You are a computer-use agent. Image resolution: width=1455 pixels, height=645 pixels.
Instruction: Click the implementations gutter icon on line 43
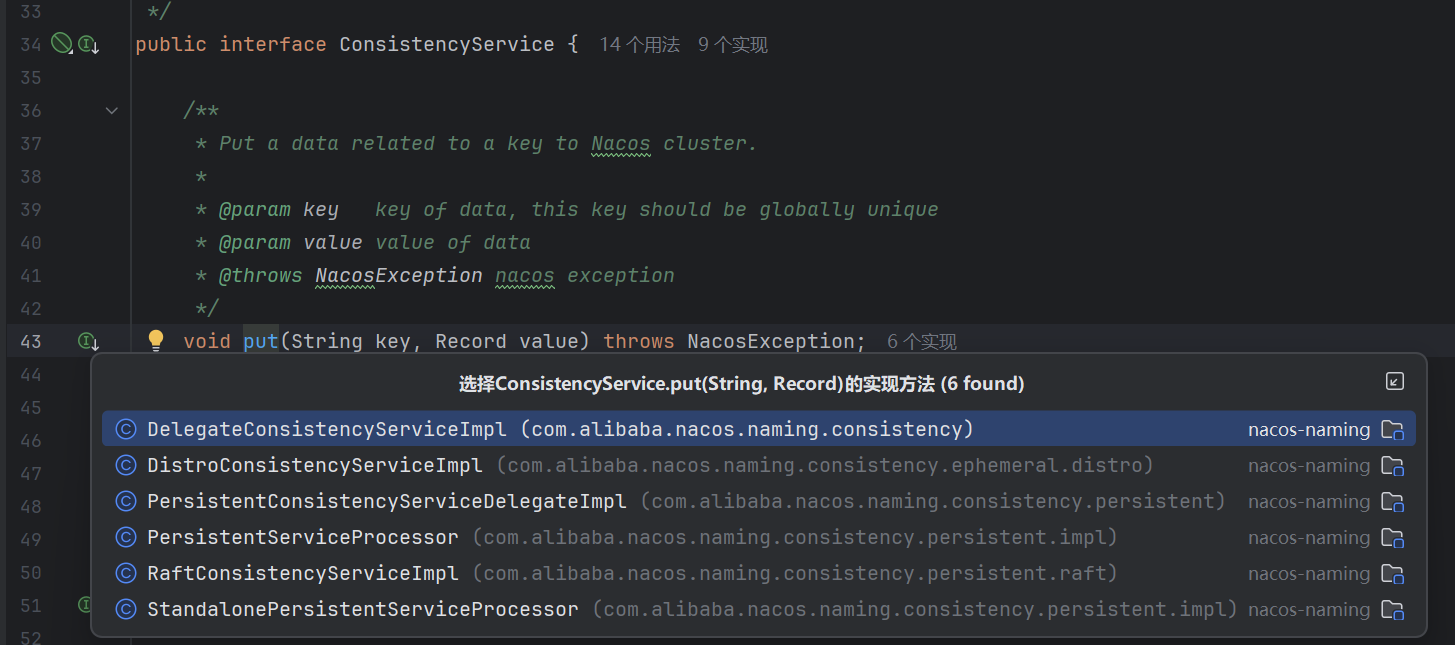[88, 342]
